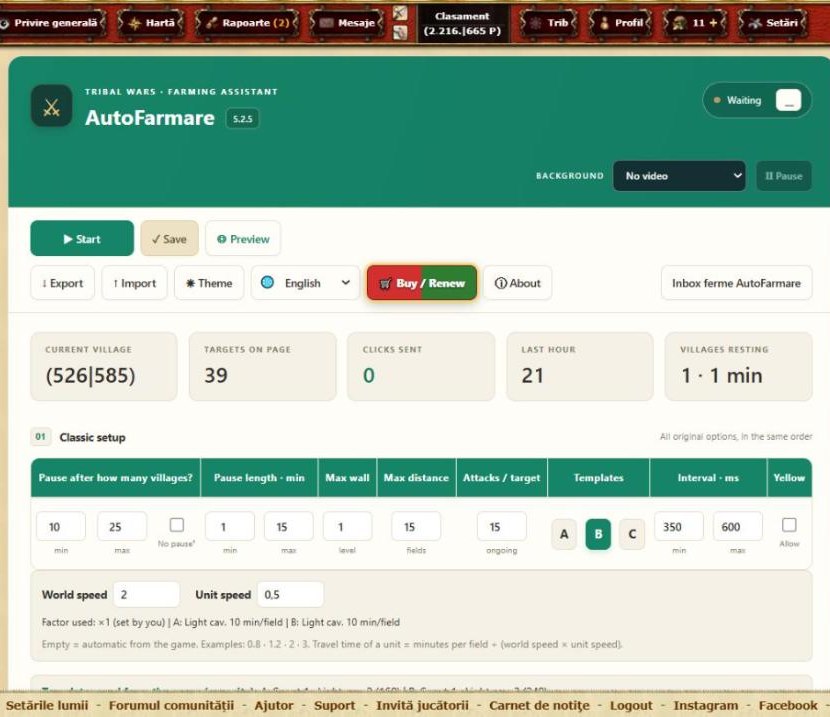Click the Villages Resting card
Screen dimensions: 830x717
(738, 366)
